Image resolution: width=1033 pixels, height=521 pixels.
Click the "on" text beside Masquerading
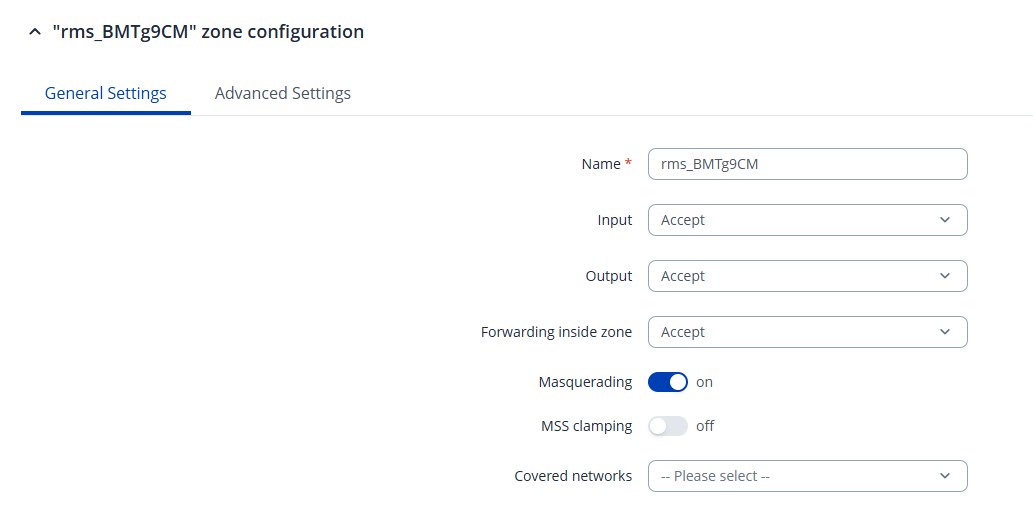(x=704, y=382)
